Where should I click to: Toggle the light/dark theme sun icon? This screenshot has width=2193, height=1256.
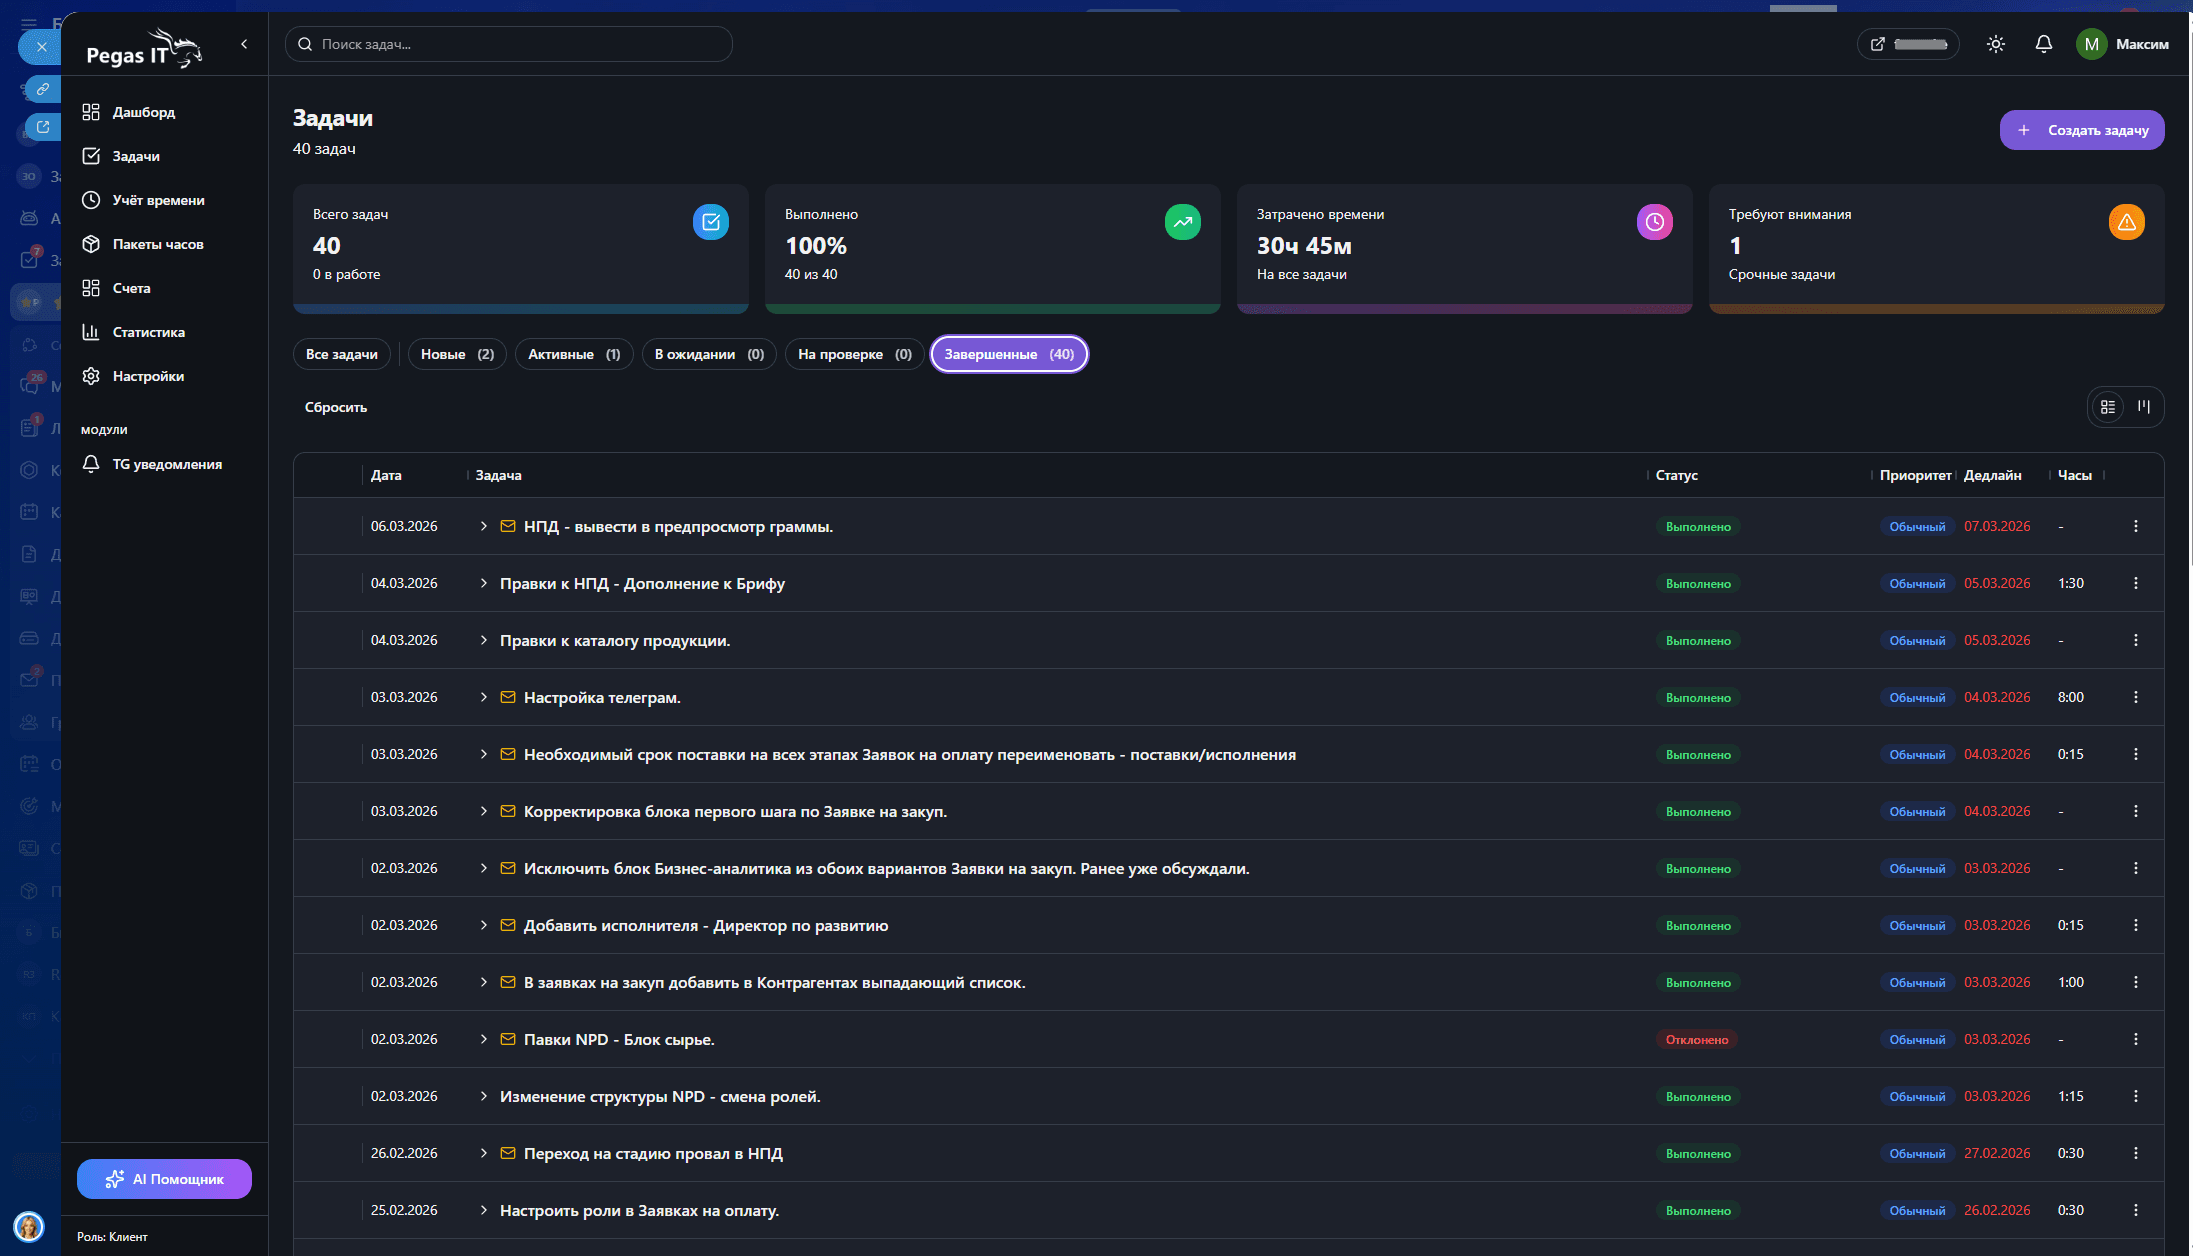point(1995,44)
